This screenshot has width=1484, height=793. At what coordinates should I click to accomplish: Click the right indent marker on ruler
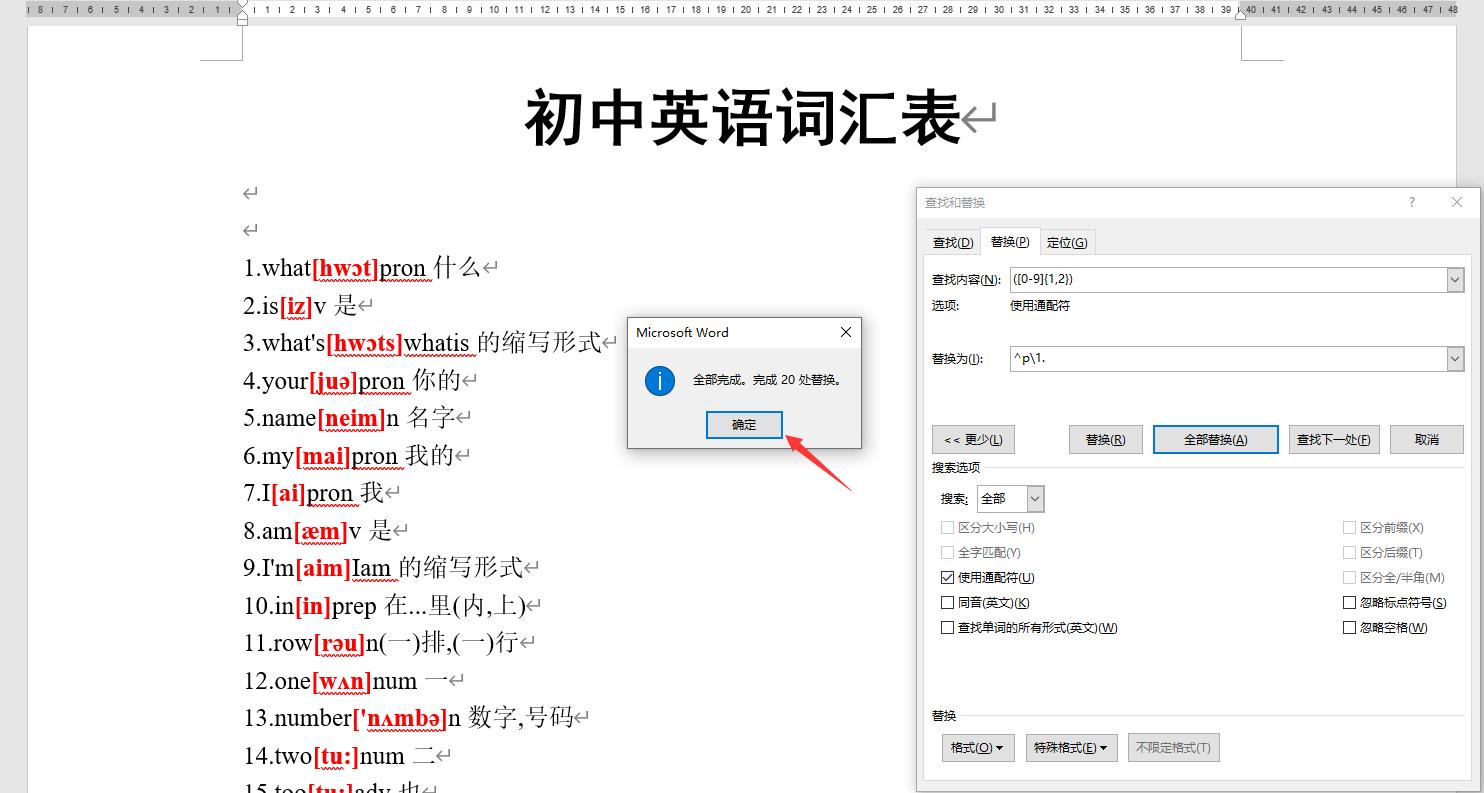tap(1240, 14)
